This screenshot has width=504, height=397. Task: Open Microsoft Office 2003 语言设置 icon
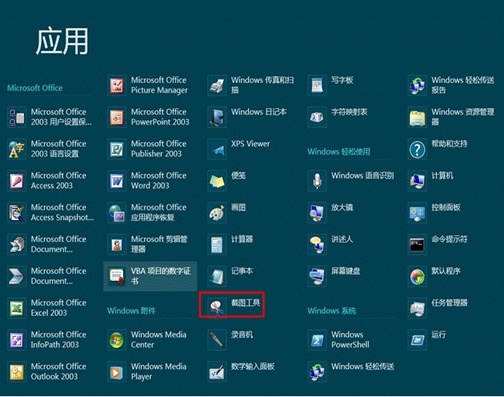[x=17, y=149]
